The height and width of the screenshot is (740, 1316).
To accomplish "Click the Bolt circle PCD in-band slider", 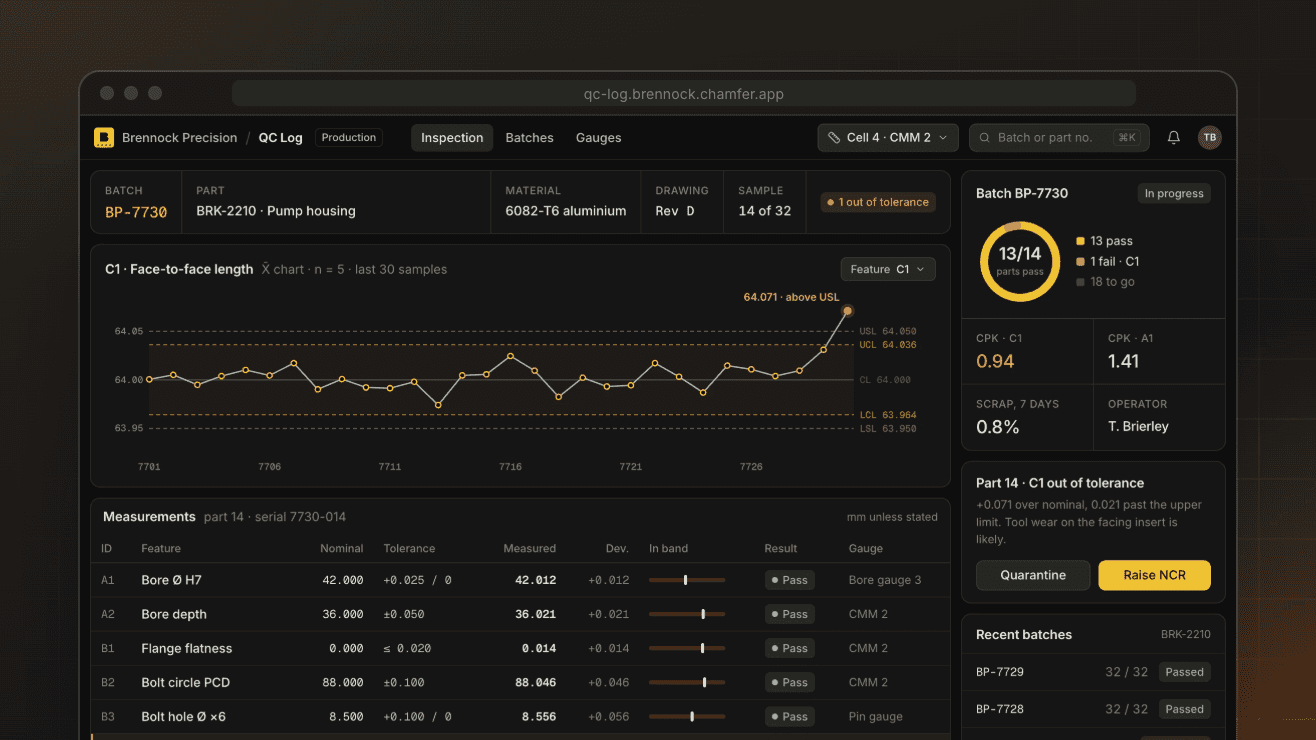I will [x=687, y=682].
